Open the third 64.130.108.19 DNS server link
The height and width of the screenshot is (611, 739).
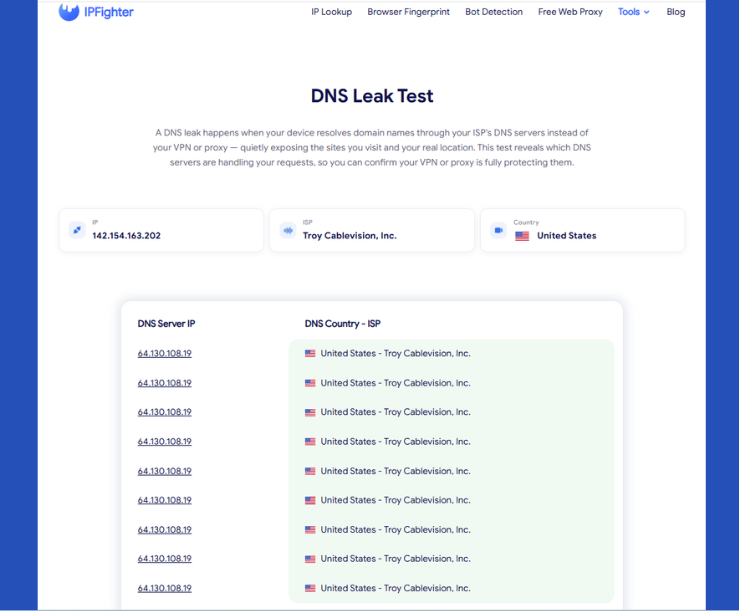pos(164,412)
